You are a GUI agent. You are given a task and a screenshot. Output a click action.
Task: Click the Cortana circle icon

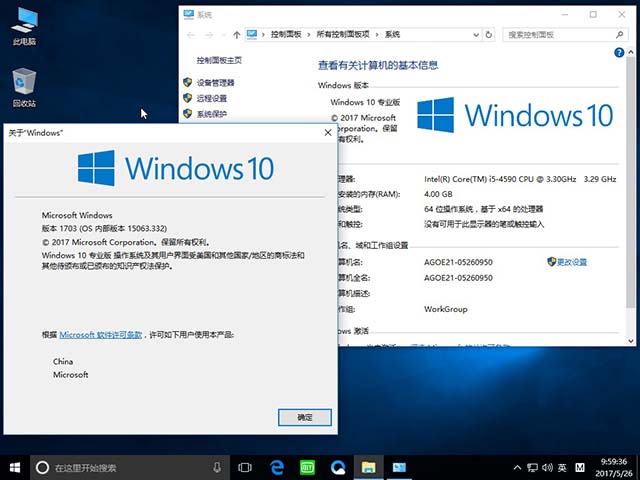42,467
